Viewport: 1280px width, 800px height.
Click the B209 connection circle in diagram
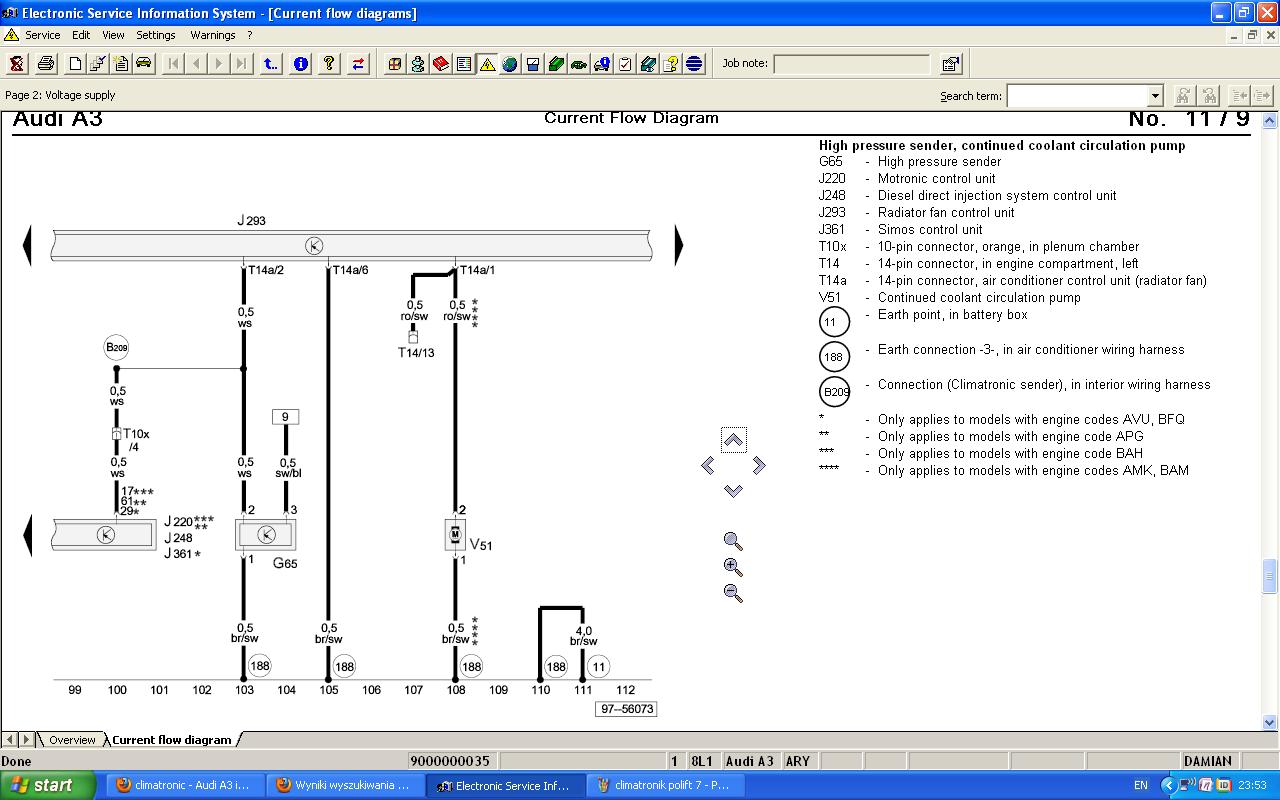(x=116, y=349)
